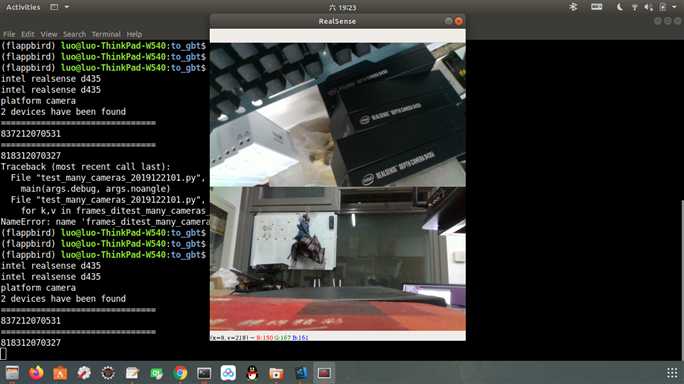The width and height of the screenshot is (684, 384).
Task: Open the clock and calendar panel
Action: click(x=342, y=7)
